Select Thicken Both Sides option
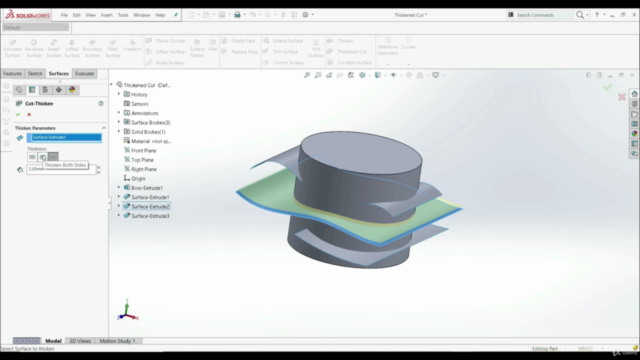Viewport: 640px width, 360px height. pos(42,157)
